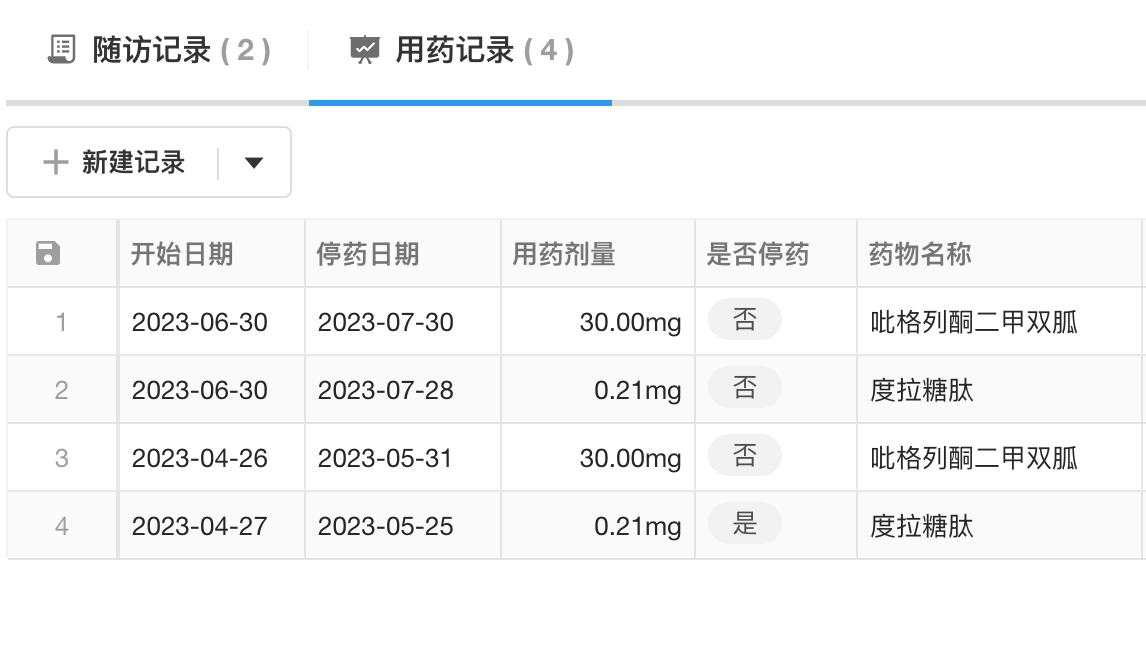This screenshot has width=1146, height=656.
Task: Click the 停药日期 column header
Action: (x=368, y=254)
